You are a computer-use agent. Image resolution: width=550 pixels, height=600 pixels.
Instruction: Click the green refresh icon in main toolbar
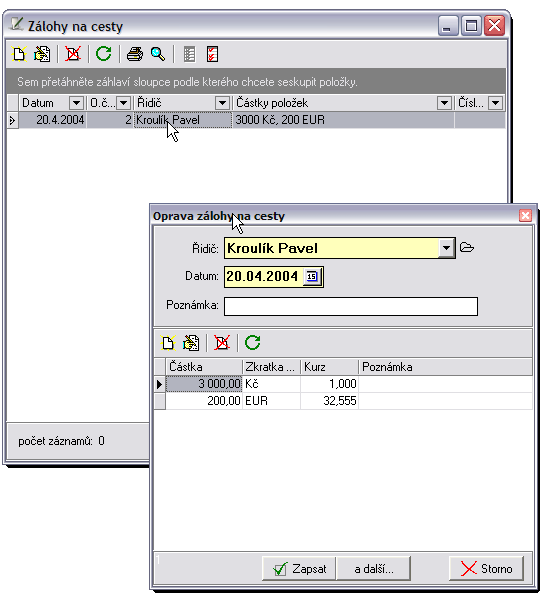coord(103,54)
